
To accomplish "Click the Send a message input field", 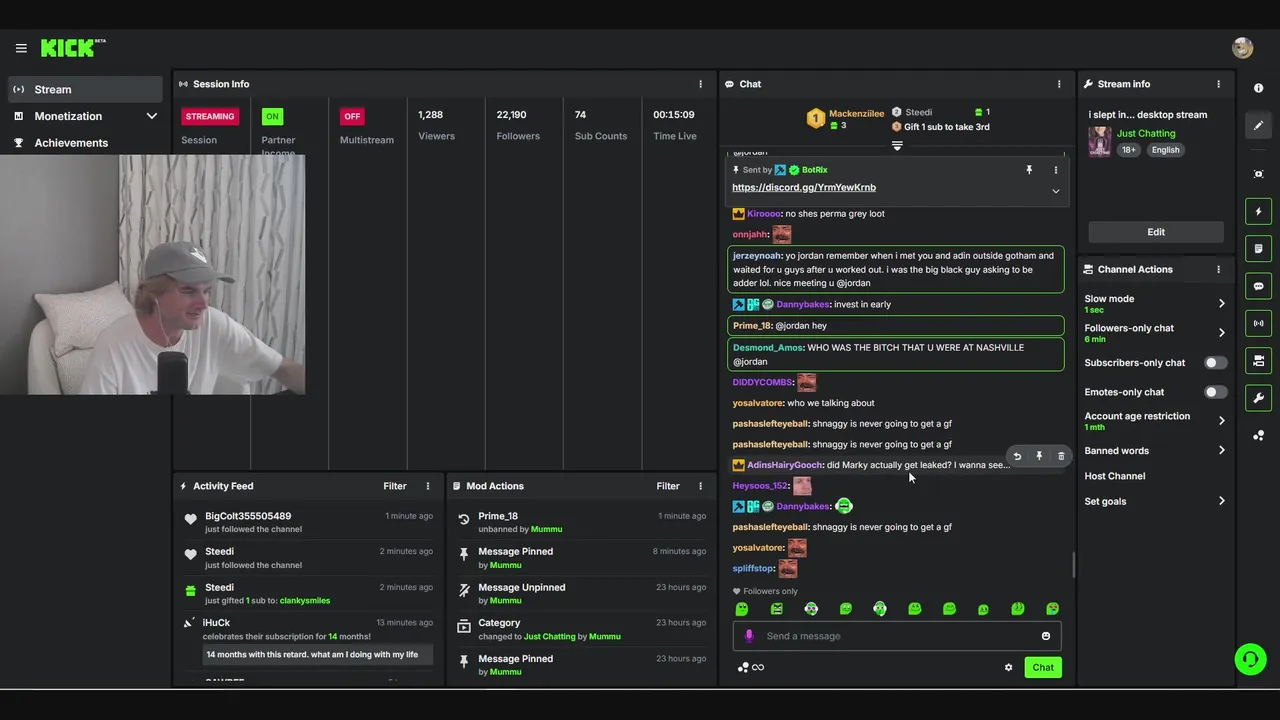I will pyautogui.click(x=897, y=636).
